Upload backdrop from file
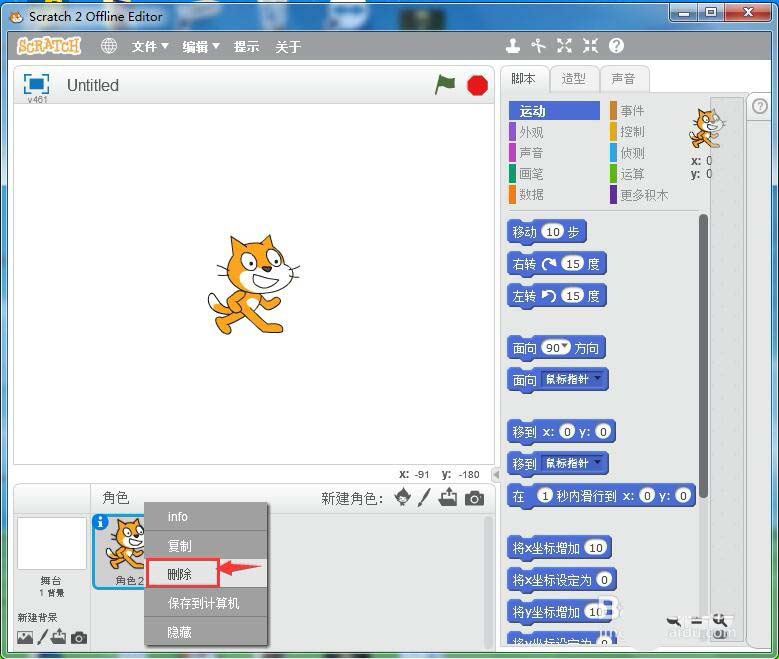This screenshot has width=779, height=659. [x=59, y=637]
